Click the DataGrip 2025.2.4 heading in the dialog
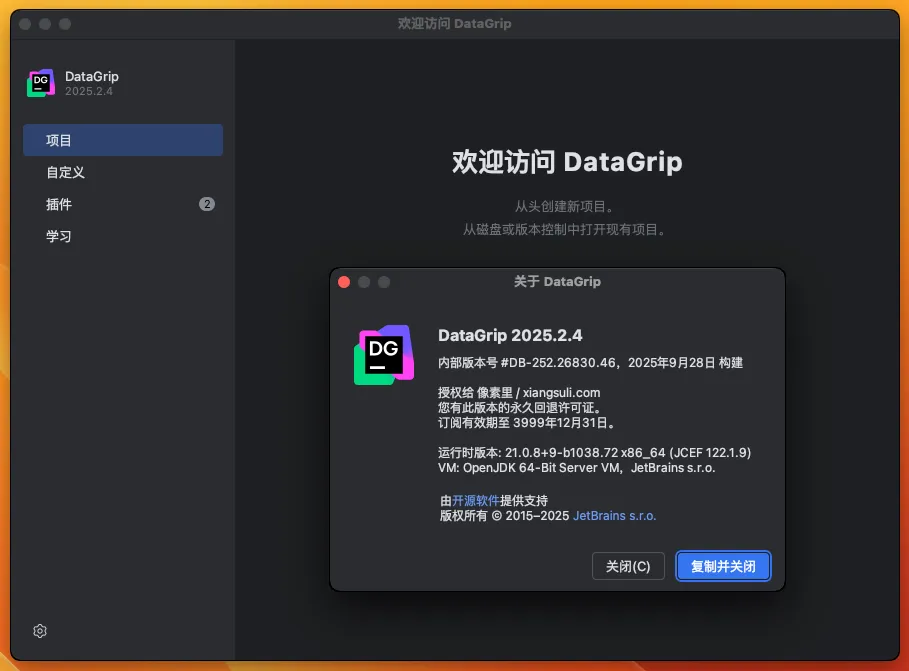 point(510,335)
